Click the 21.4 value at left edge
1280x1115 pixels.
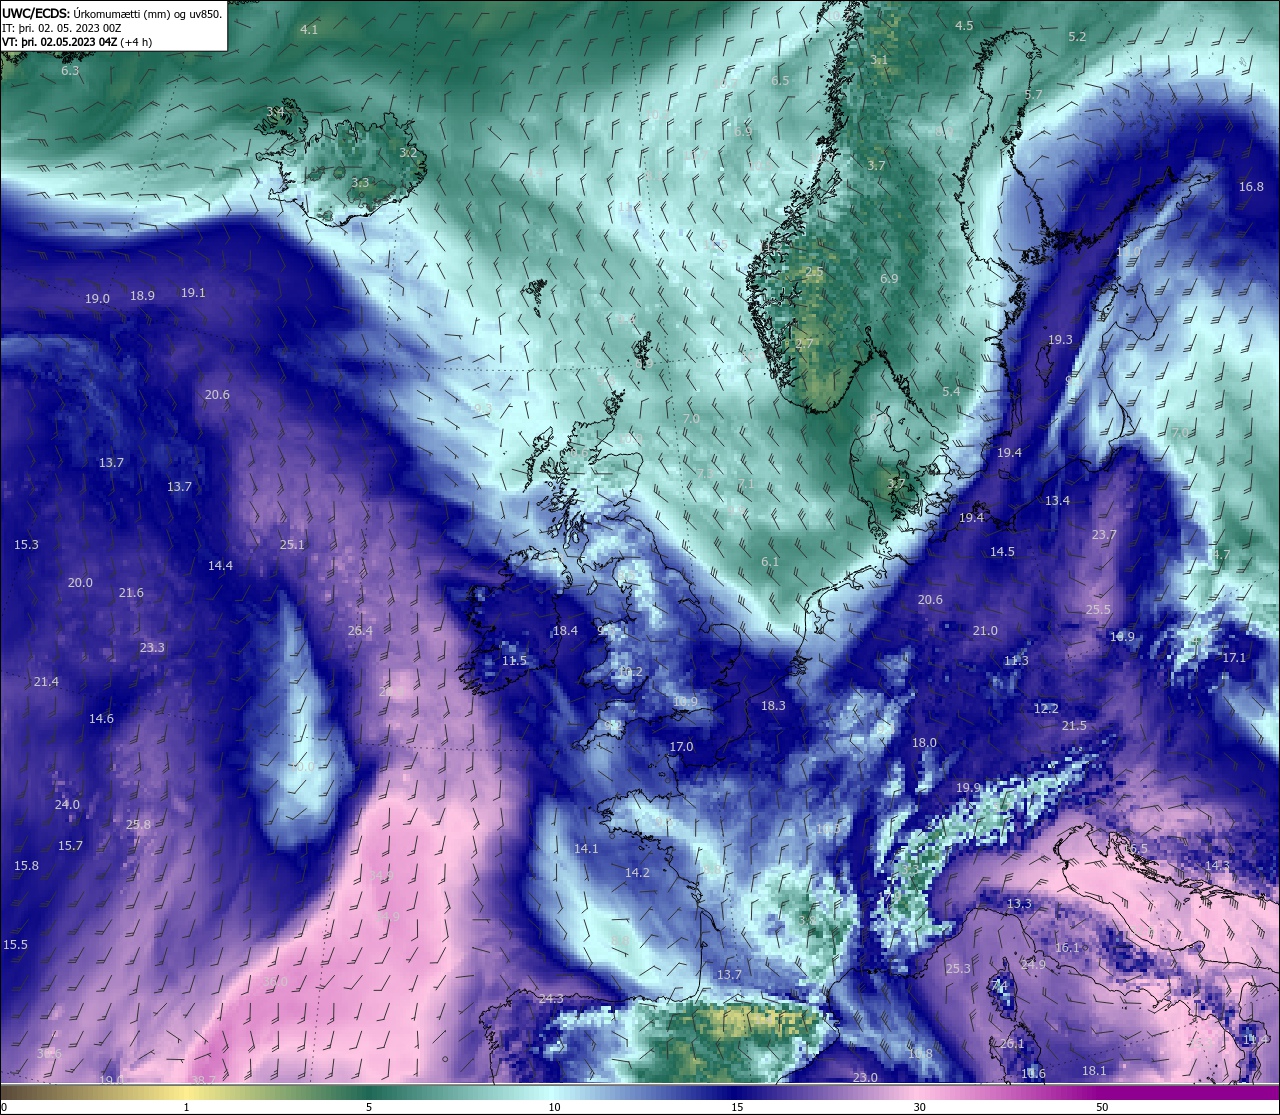click(46, 682)
